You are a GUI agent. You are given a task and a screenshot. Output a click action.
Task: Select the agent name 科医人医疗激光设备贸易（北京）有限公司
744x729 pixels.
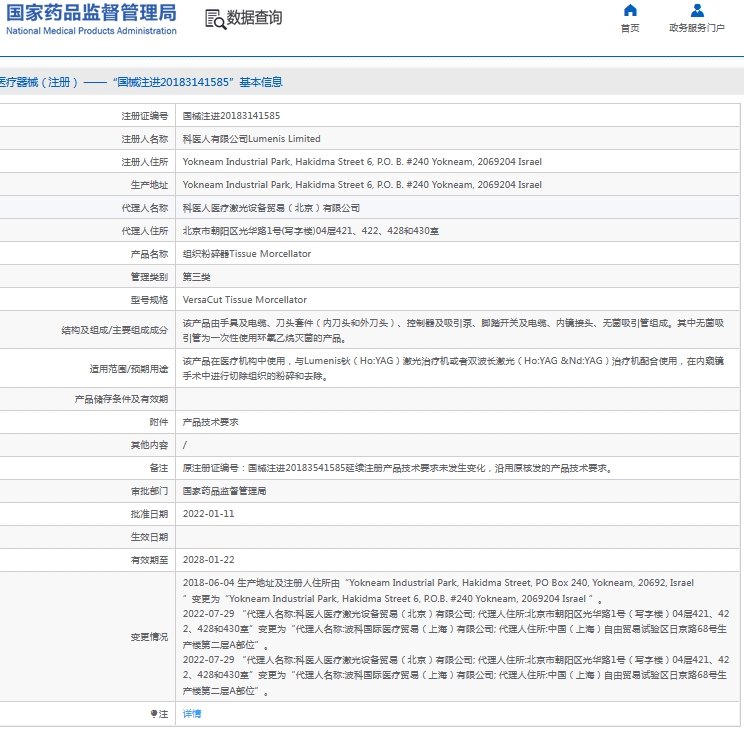(271, 208)
